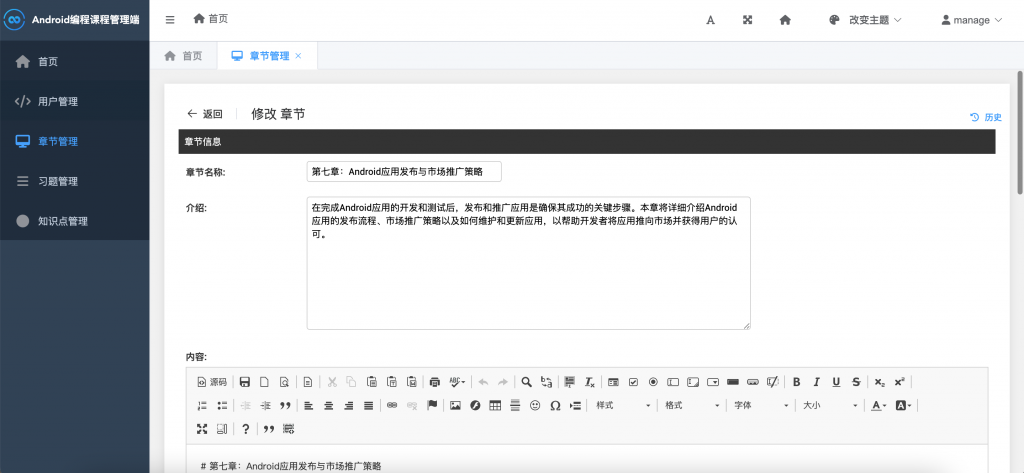
Task: Click the home icon in top right header
Action: click(x=785, y=20)
